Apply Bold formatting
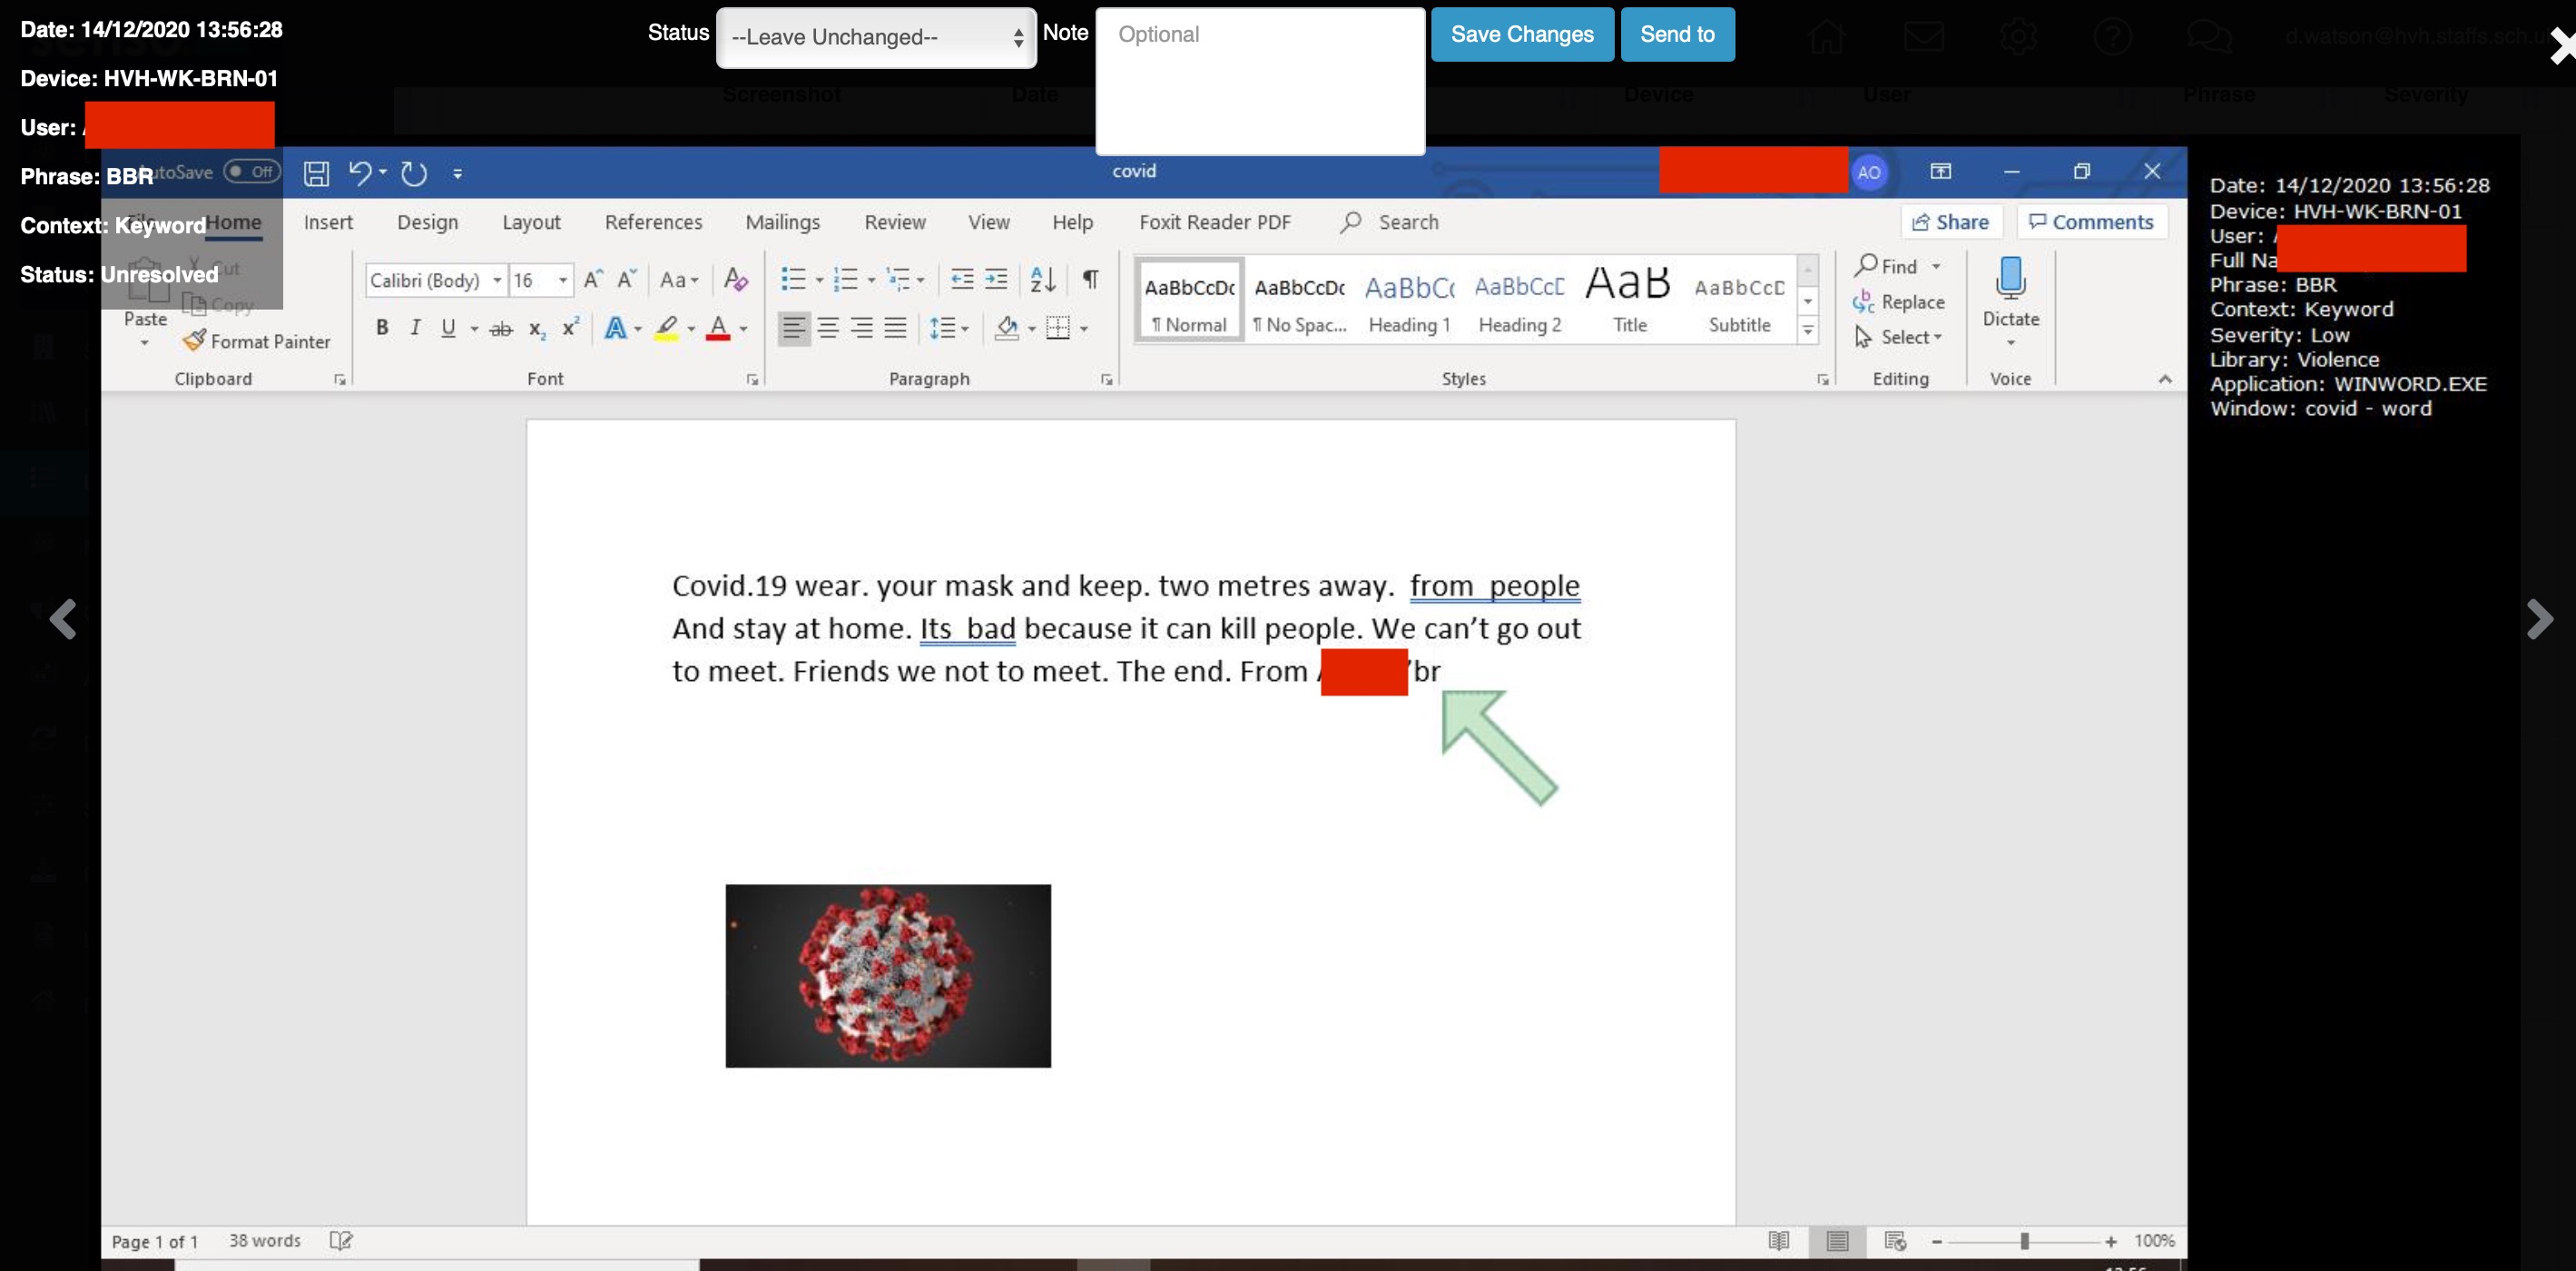This screenshot has width=2576, height=1271. [382, 327]
